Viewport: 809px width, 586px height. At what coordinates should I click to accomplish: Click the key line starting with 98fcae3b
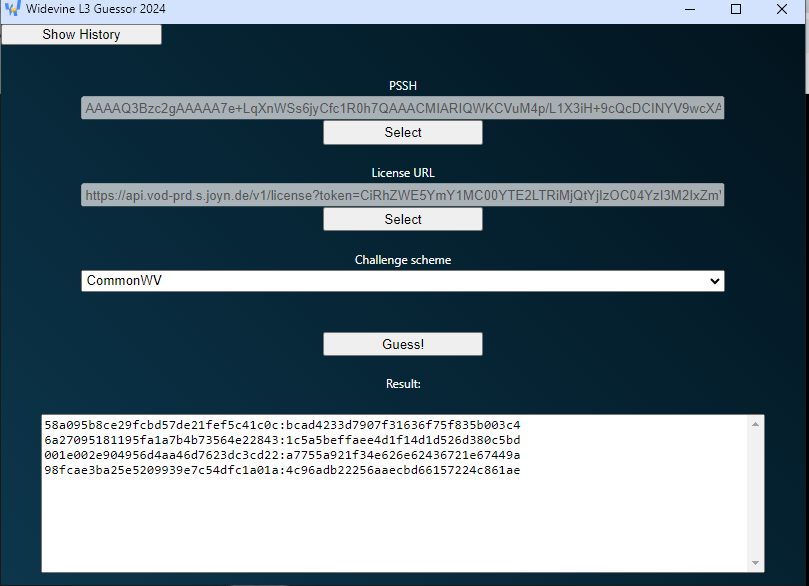282,470
